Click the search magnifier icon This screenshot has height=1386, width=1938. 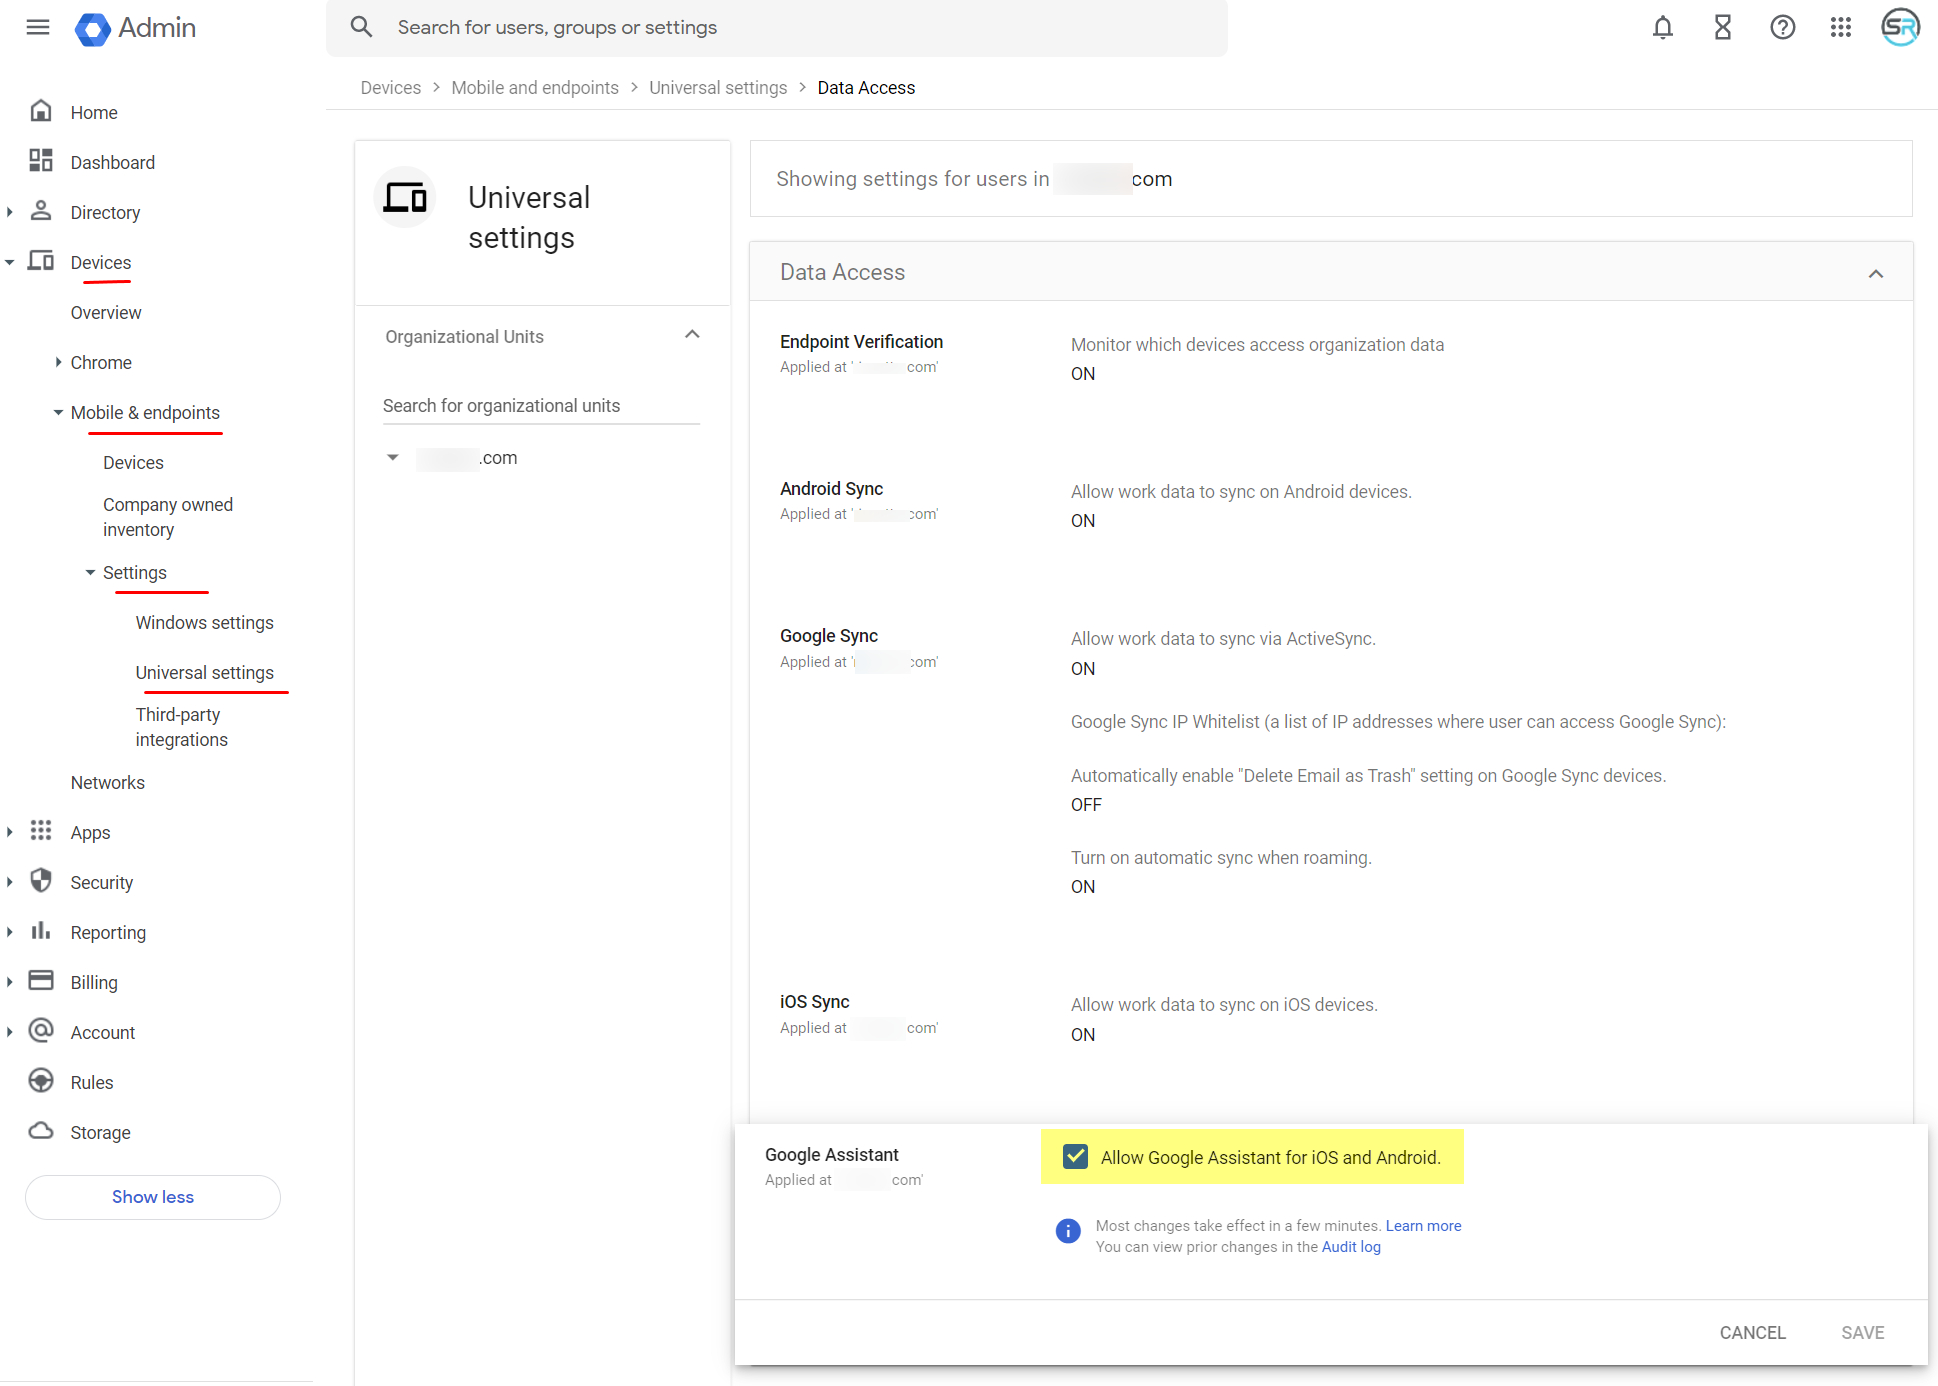[x=362, y=27]
